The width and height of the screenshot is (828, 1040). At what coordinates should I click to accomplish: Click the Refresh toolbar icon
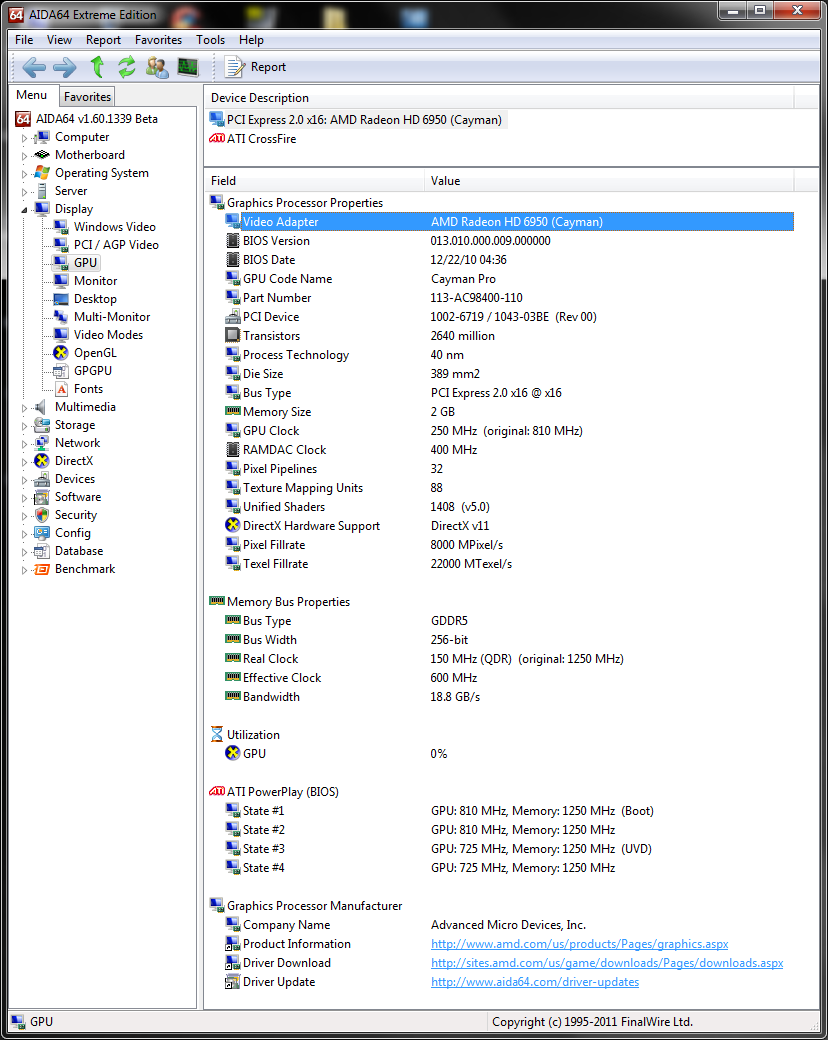tap(127, 67)
